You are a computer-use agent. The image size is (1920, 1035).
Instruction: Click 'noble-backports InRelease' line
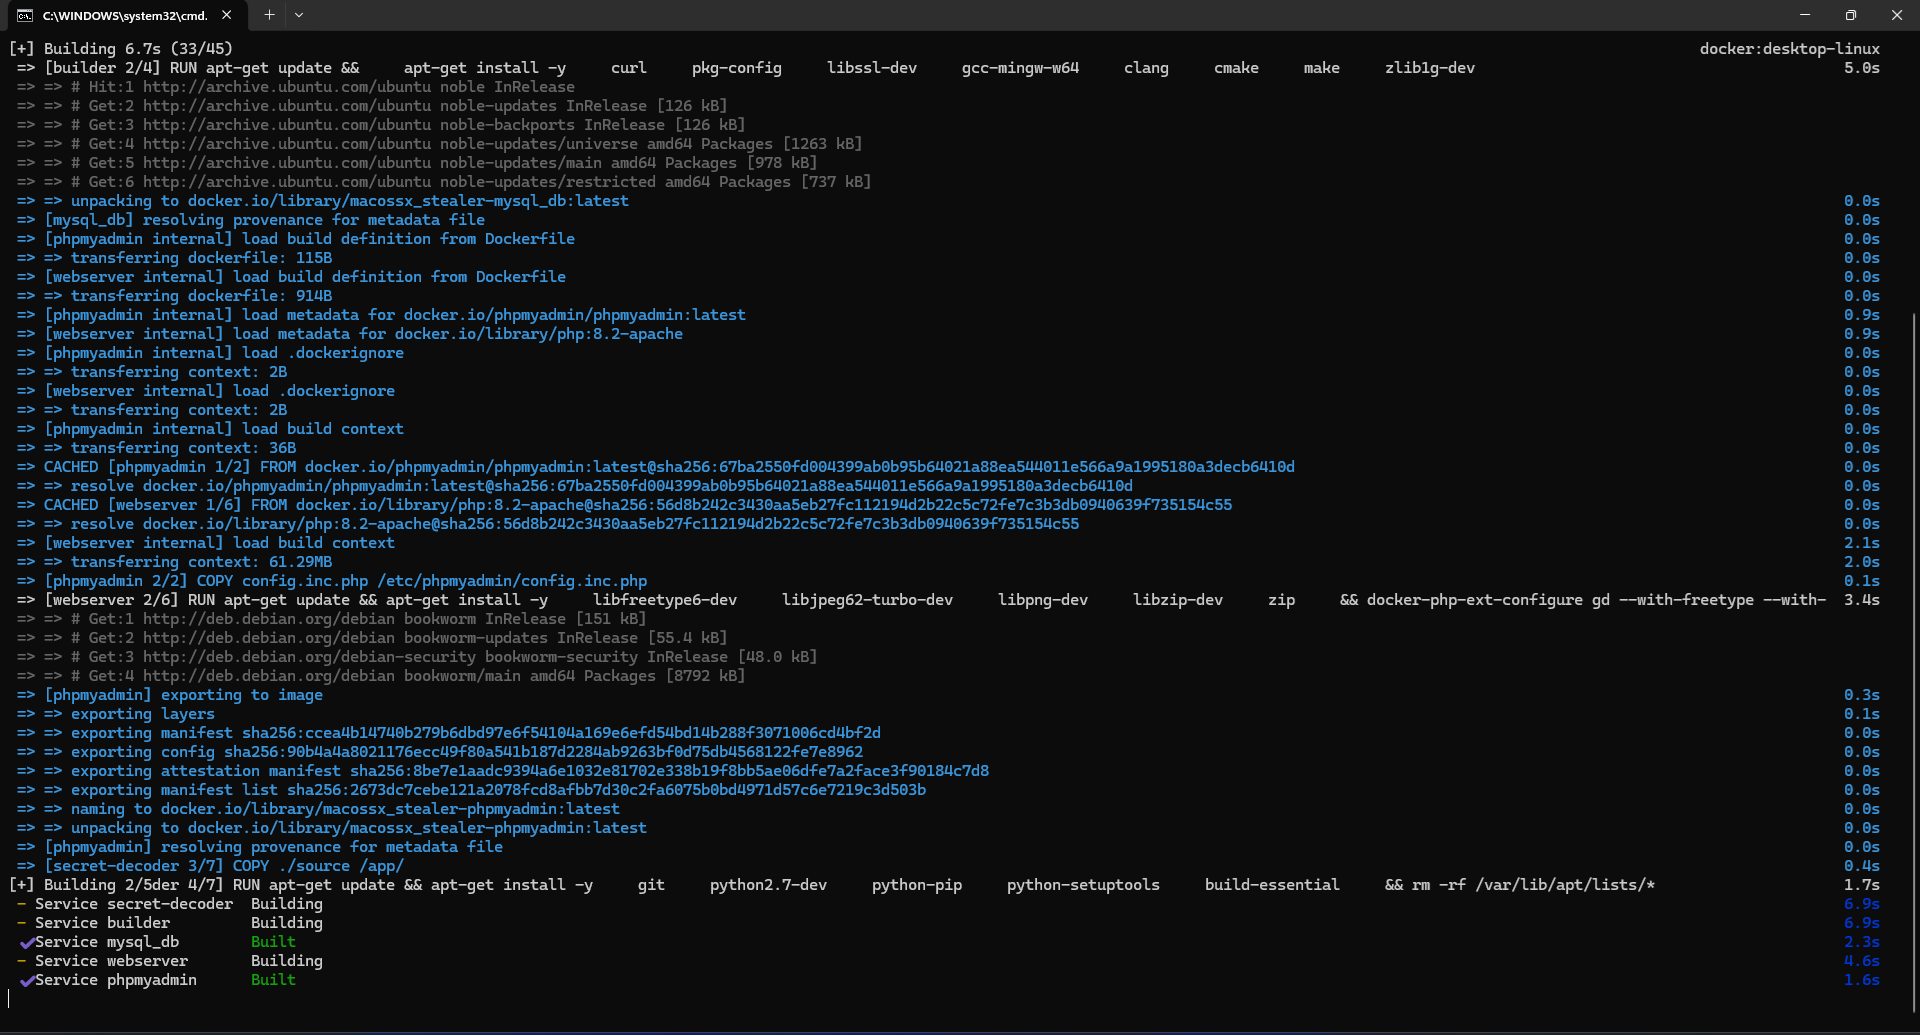pos(381,125)
